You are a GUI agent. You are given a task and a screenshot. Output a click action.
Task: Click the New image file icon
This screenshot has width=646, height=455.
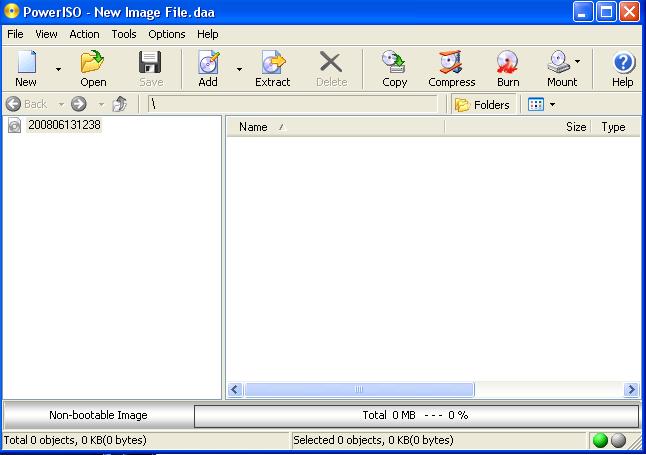tap(26, 62)
